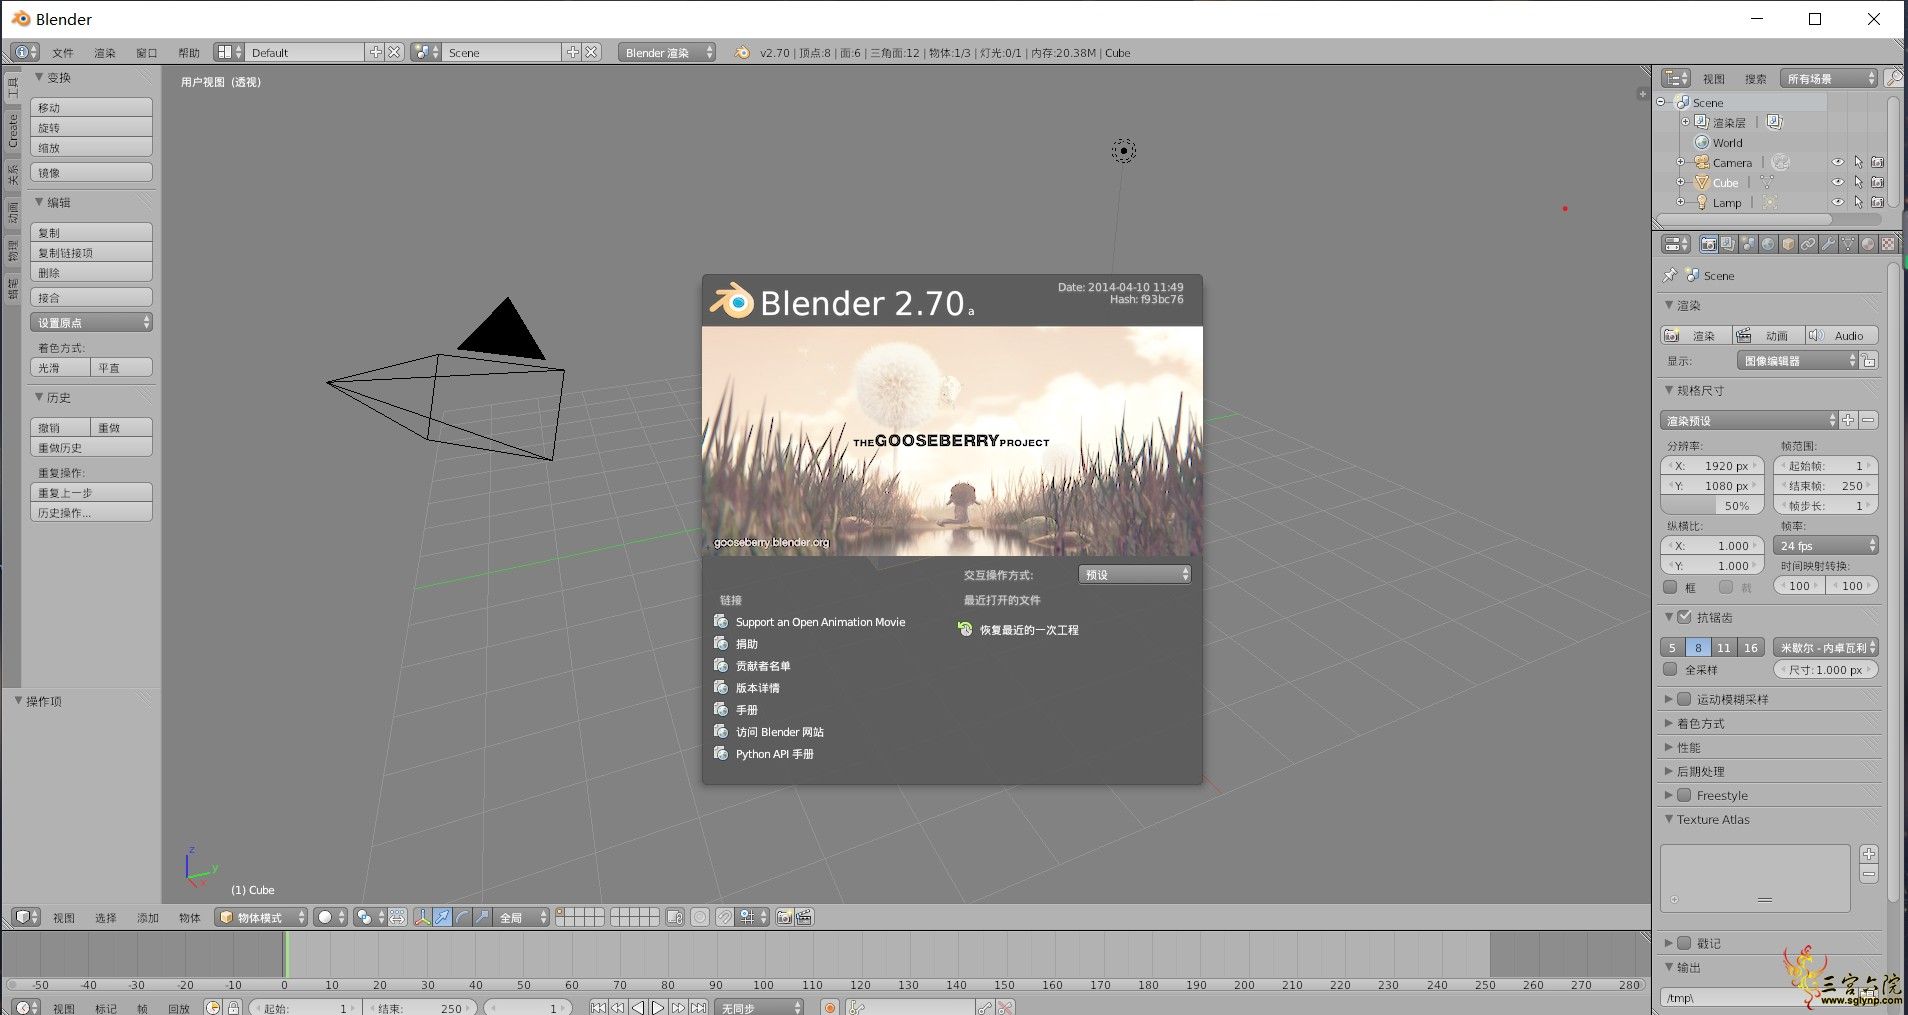Click the outliner search magnifier icon
This screenshot has width=1908, height=1015.
pos(1893,78)
